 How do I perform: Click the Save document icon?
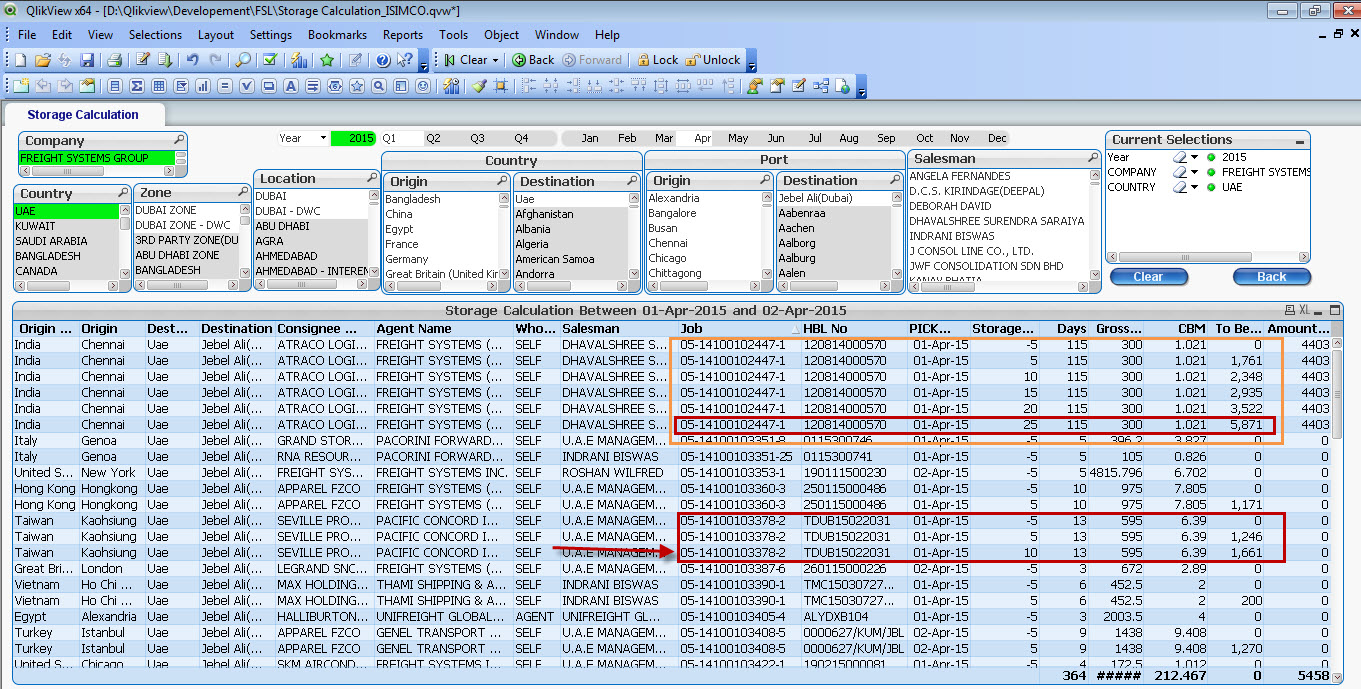click(87, 60)
